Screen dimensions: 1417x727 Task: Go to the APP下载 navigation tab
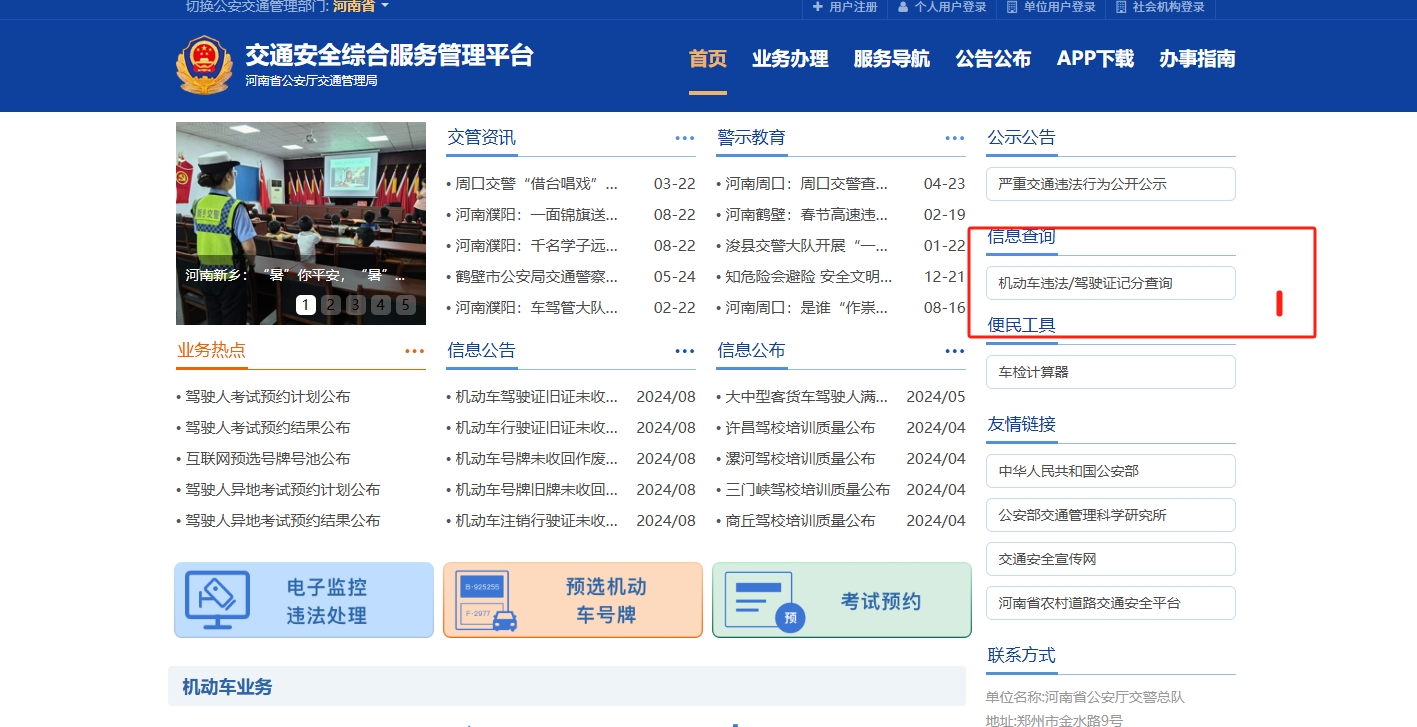1095,59
